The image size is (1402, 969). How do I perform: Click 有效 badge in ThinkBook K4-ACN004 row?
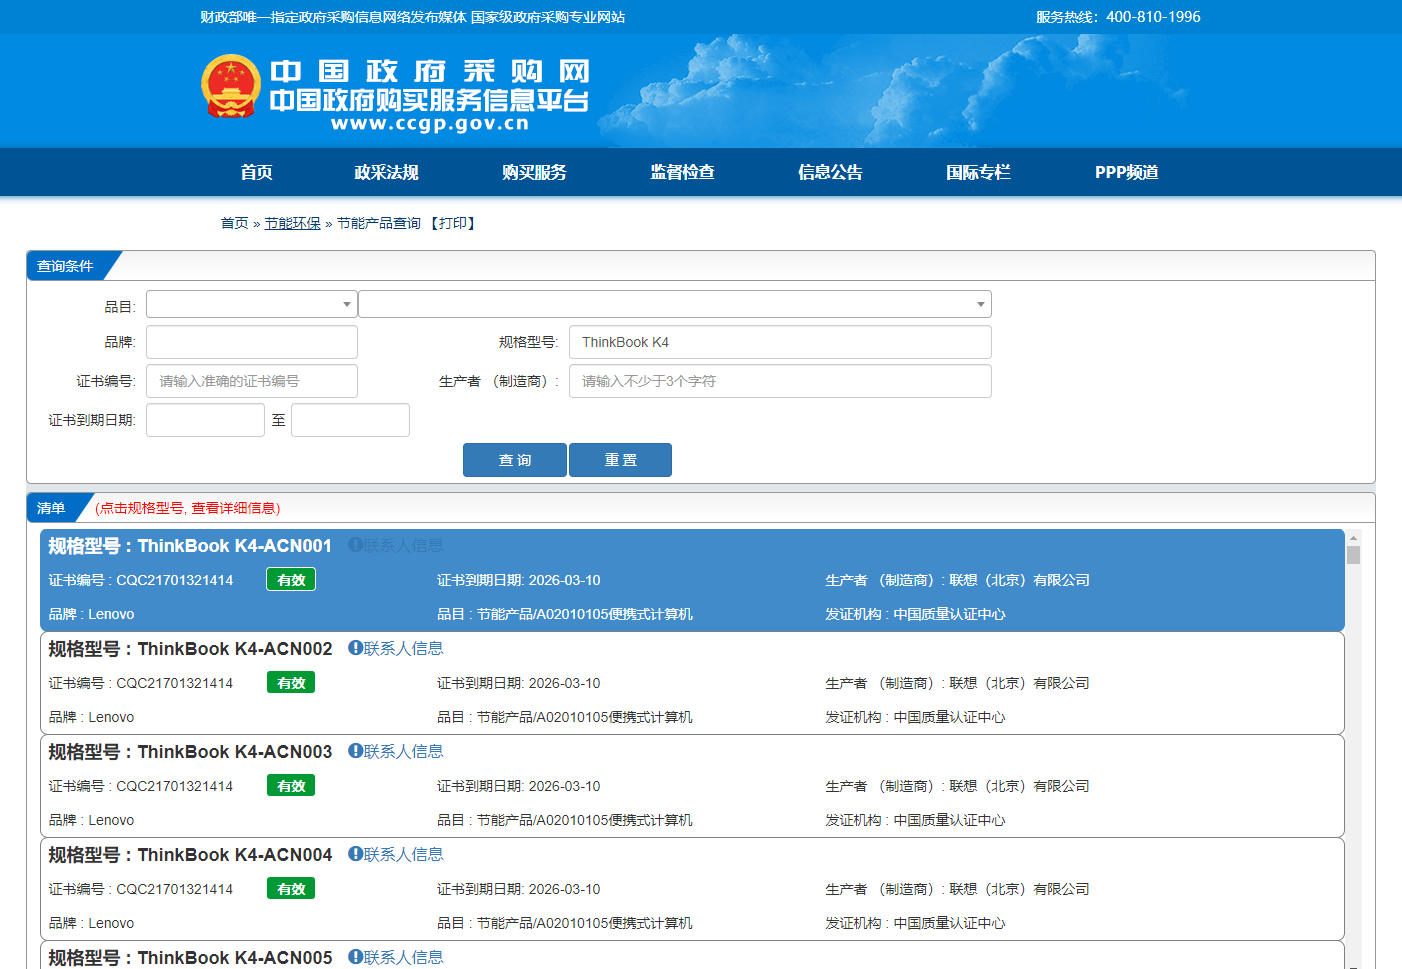pos(291,889)
